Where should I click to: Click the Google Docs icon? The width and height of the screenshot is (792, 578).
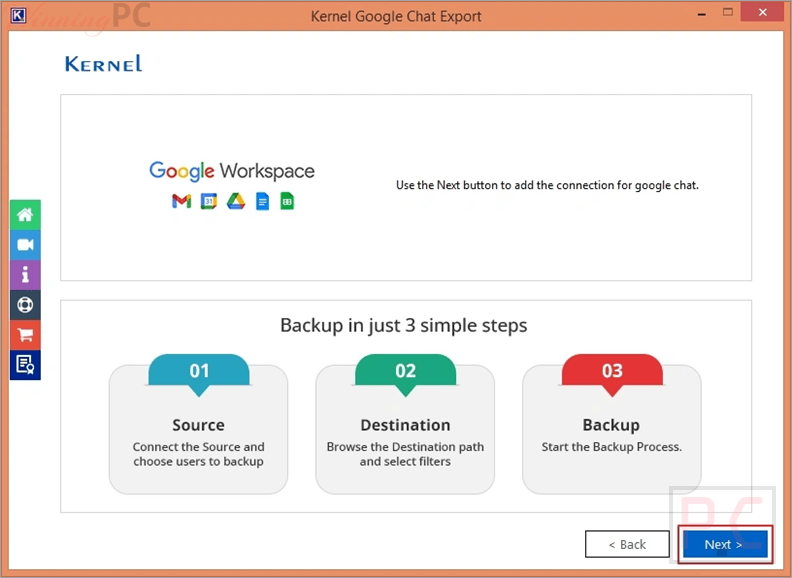pyautogui.click(x=262, y=201)
